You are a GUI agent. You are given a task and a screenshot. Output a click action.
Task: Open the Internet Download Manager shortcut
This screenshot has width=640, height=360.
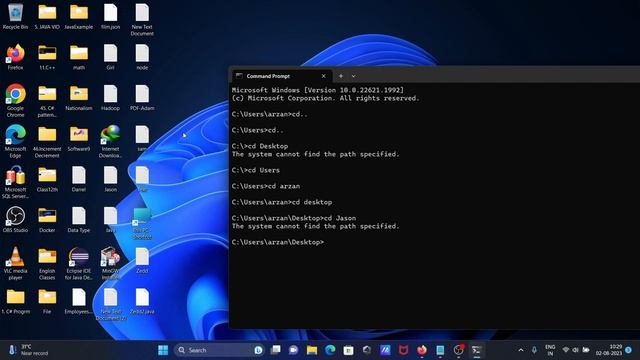(x=110, y=141)
